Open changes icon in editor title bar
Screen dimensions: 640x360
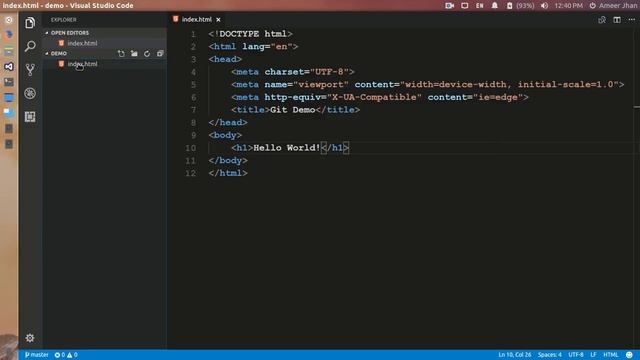click(602, 20)
